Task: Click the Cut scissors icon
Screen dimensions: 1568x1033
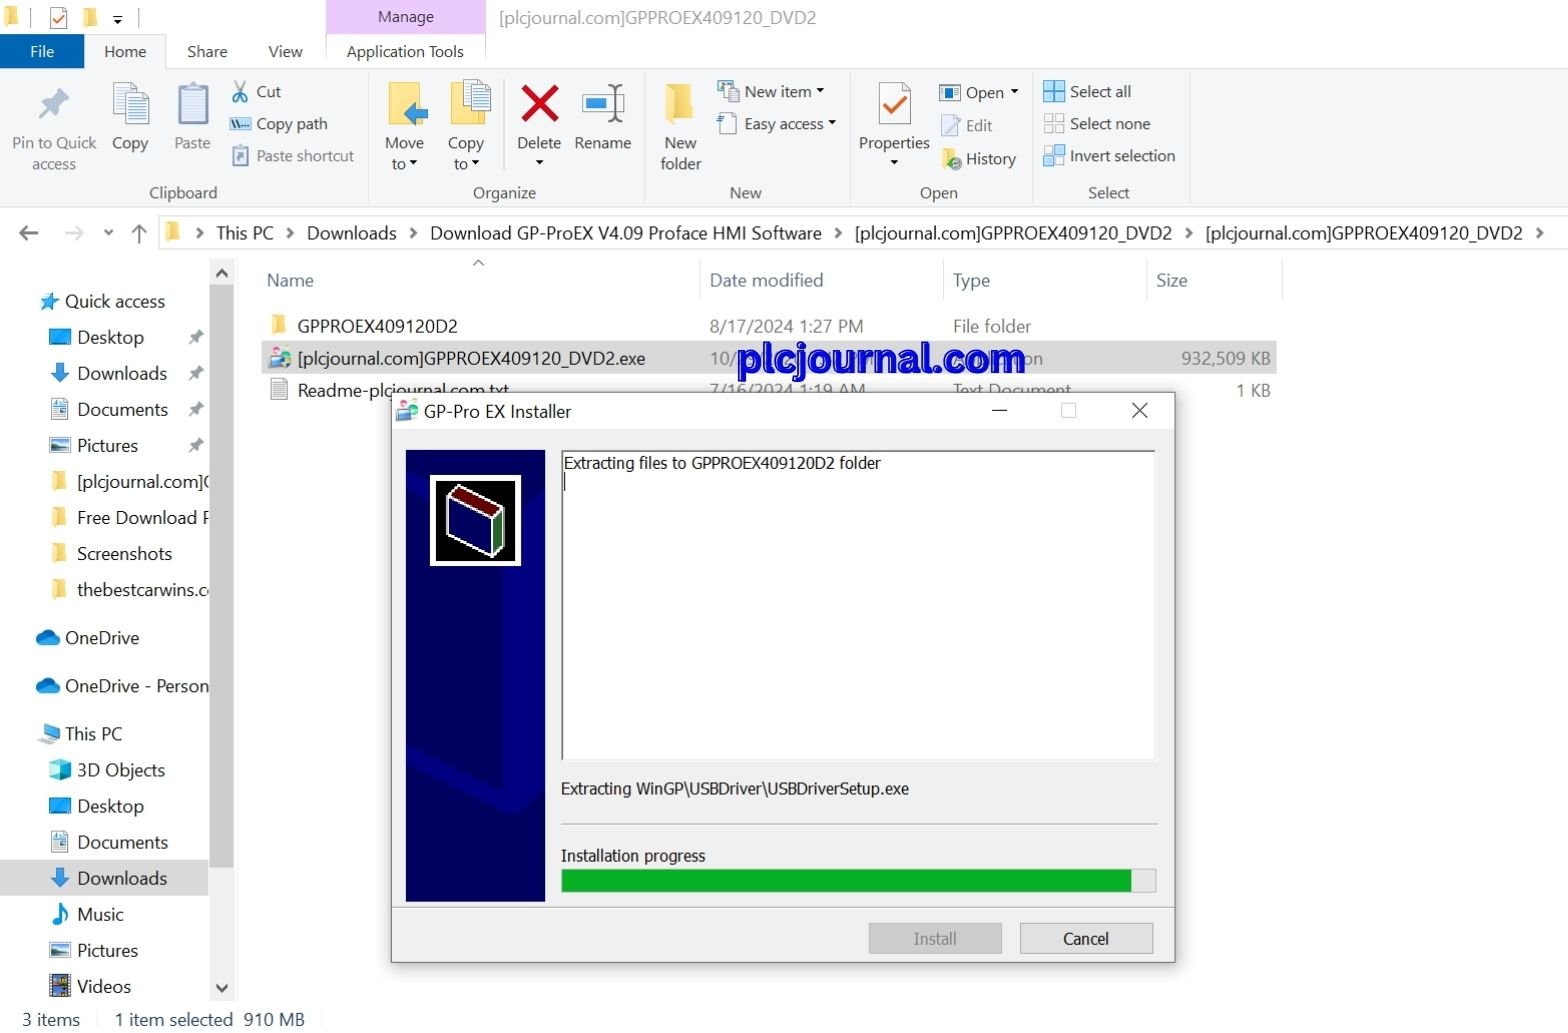Action: point(240,92)
